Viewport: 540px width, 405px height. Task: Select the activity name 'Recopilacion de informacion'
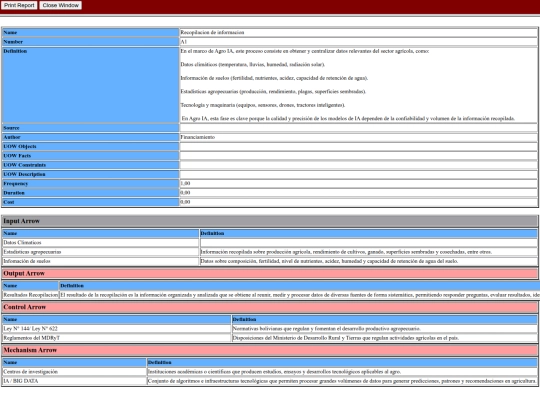coord(212,32)
